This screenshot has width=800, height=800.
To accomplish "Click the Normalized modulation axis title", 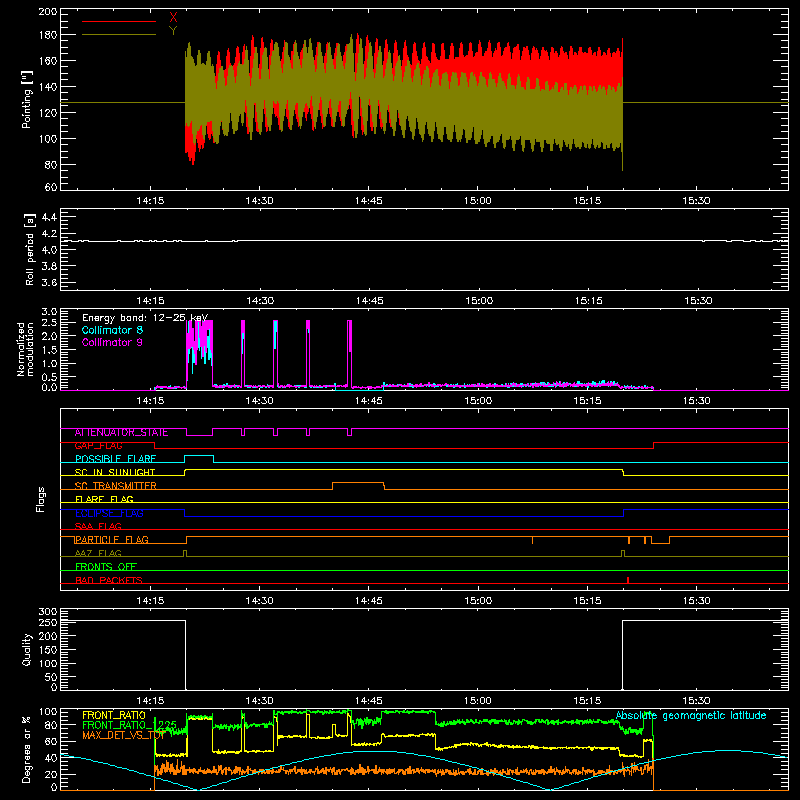I will [26, 349].
